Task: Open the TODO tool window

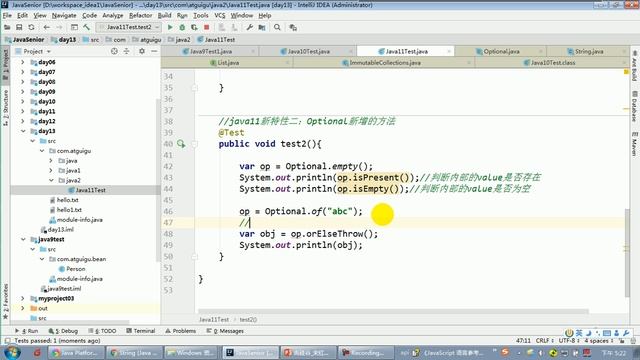Action: coord(103,331)
